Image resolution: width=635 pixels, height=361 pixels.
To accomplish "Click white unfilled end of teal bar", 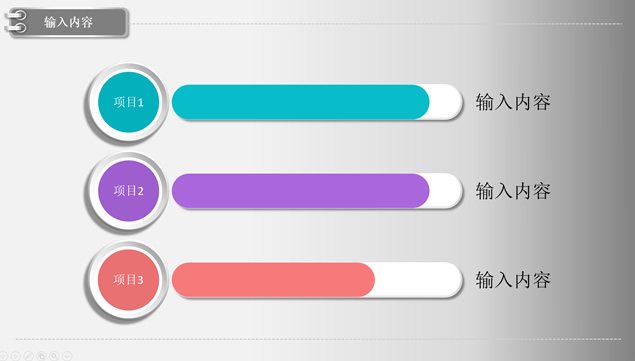I will [446, 102].
